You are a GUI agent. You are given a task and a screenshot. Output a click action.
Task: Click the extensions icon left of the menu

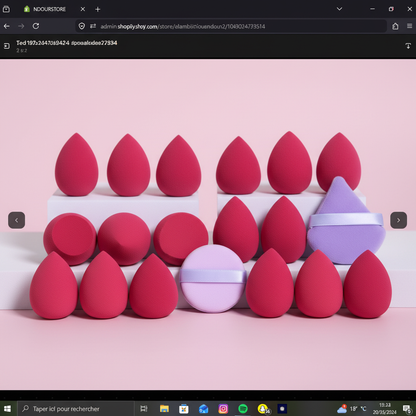tap(395, 26)
